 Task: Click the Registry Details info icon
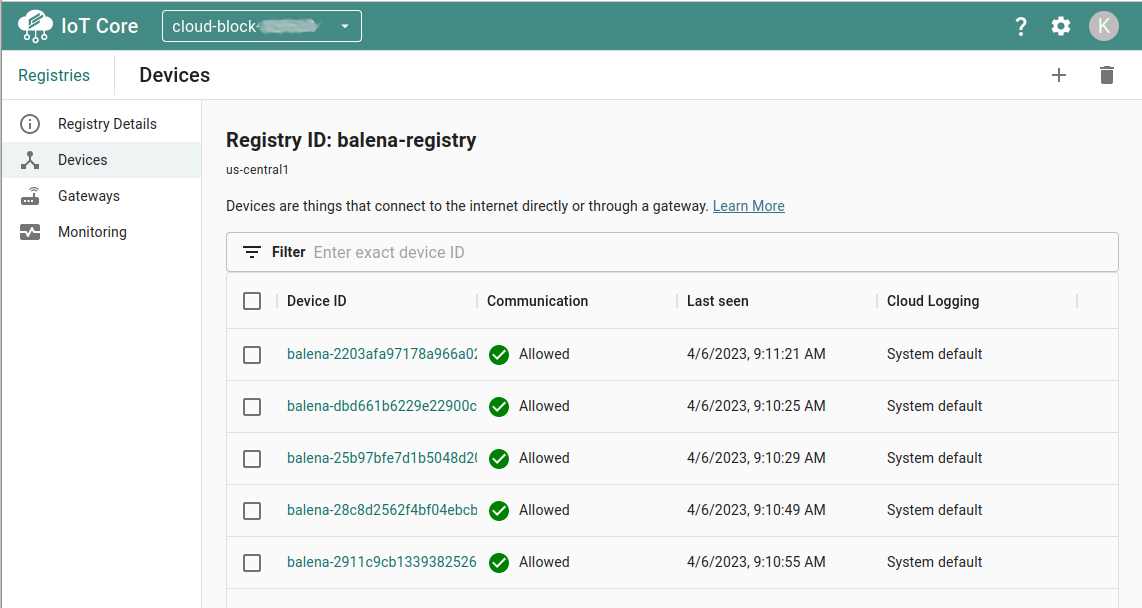click(30, 124)
